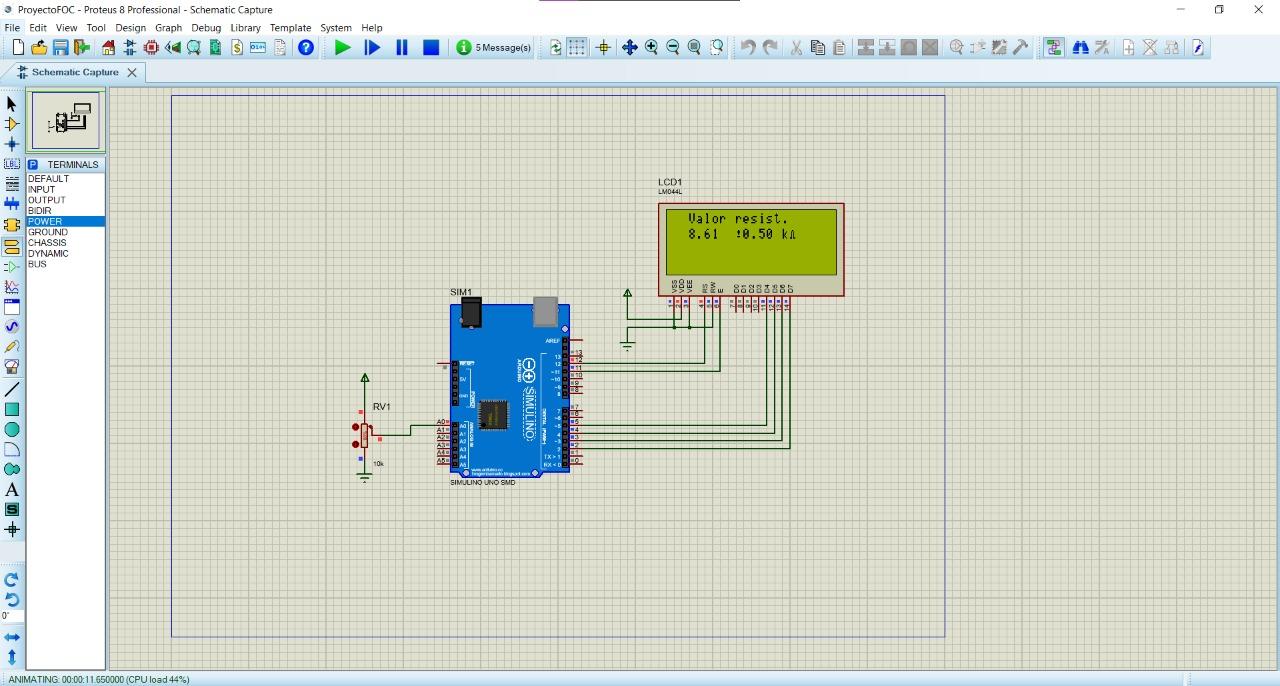Select the Wire Label mode
Screen dimensions: 1280x686
tap(12, 164)
